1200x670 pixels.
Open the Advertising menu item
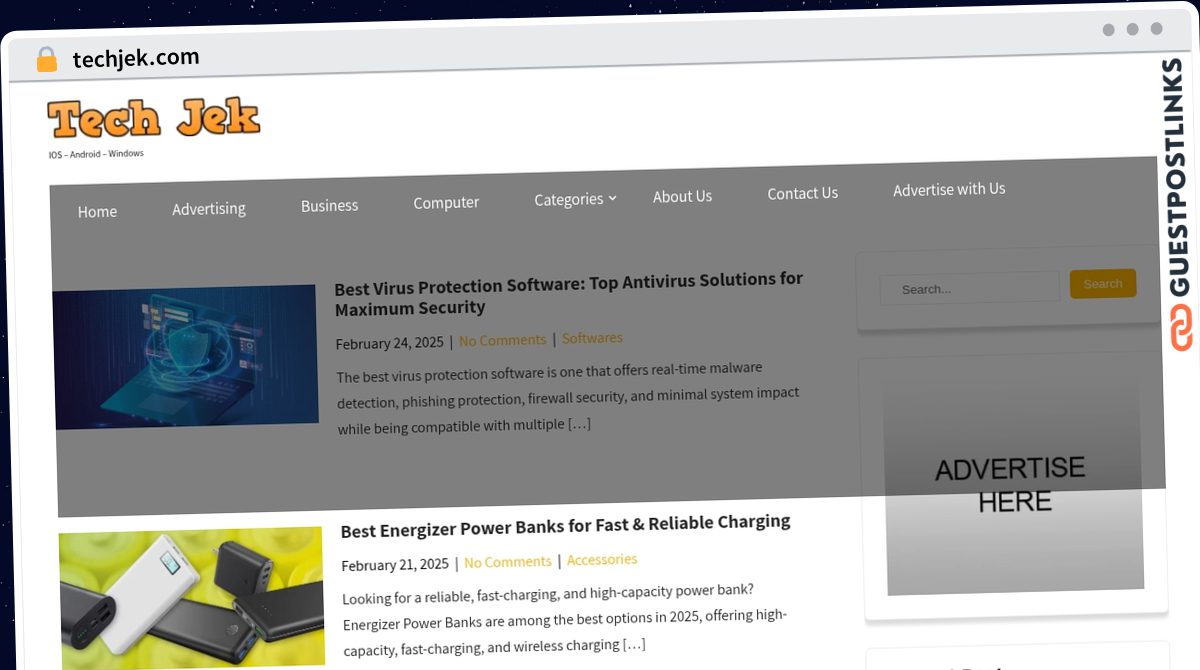click(x=209, y=209)
